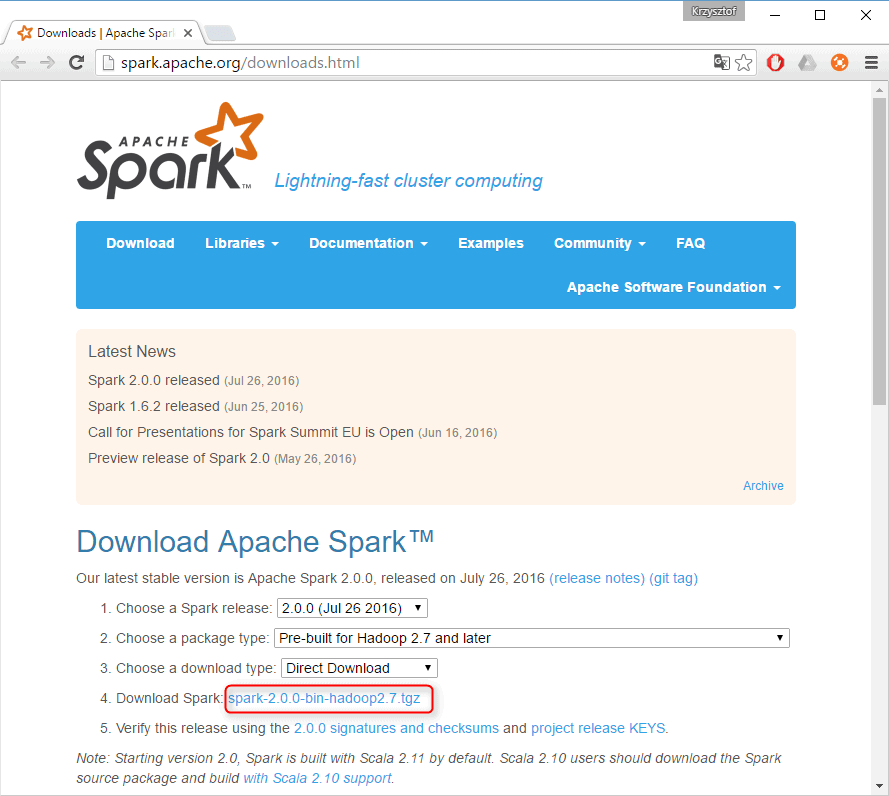Click the vertical scrollbar thumb
The height and width of the screenshot is (796, 889).
[879, 251]
